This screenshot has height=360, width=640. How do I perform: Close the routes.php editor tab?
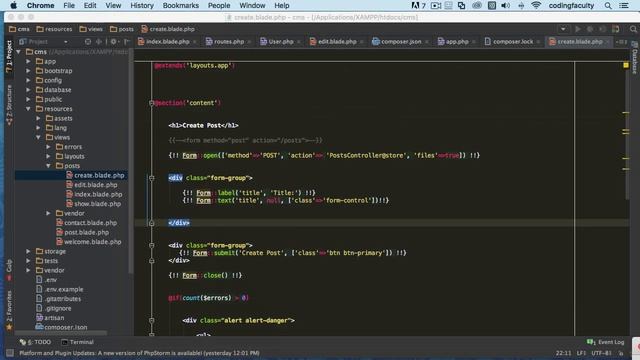pyautogui.click(x=249, y=42)
